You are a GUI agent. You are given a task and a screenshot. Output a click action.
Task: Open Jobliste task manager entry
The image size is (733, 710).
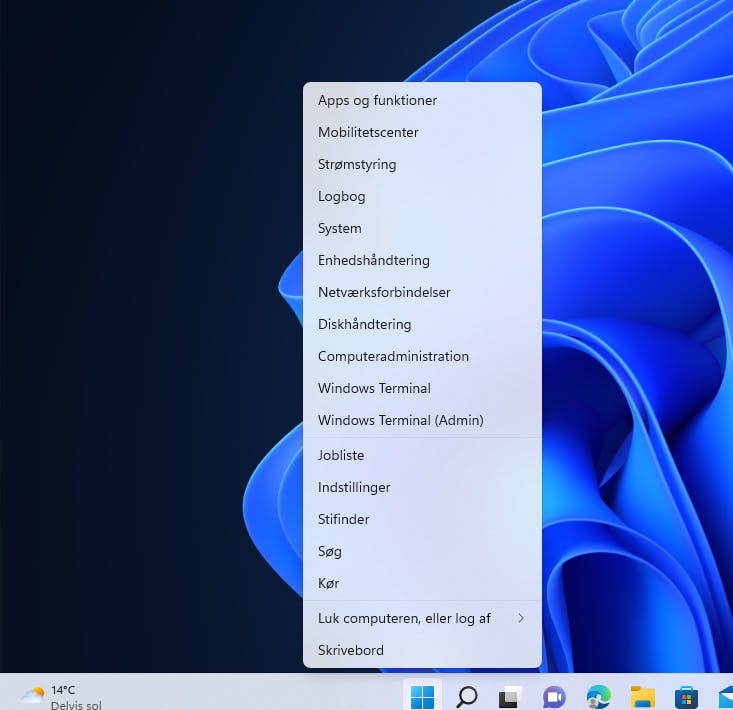422,455
